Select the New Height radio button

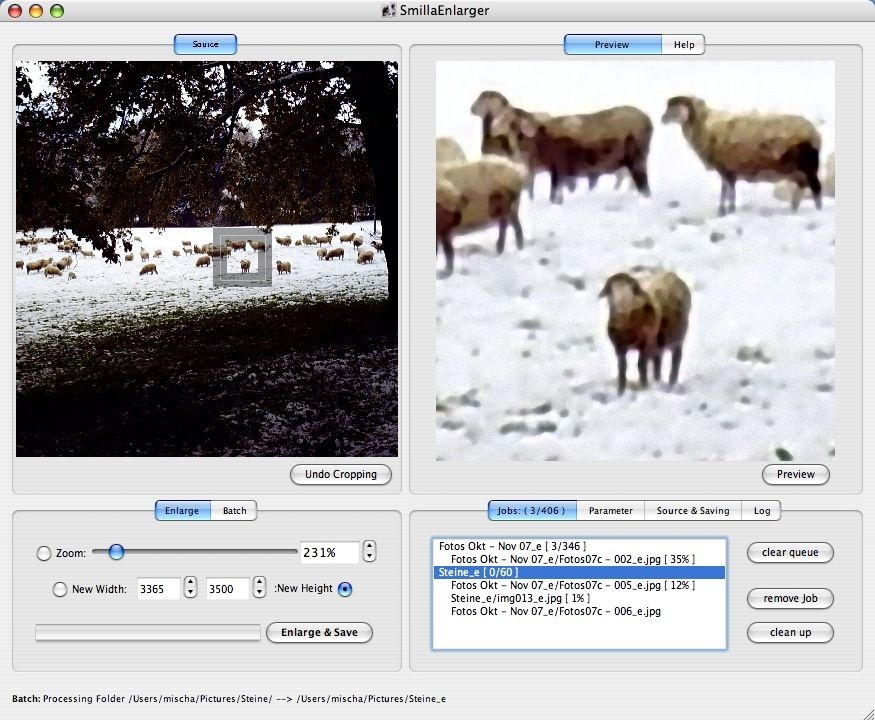tap(345, 589)
